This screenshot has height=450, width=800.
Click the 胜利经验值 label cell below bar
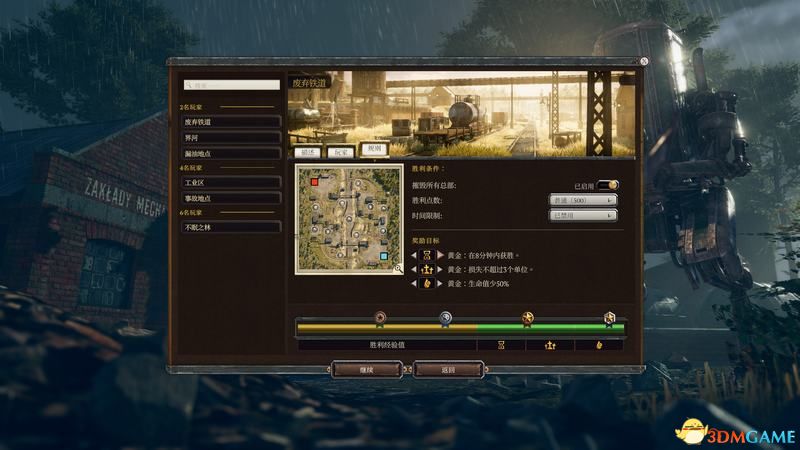coord(387,345)
